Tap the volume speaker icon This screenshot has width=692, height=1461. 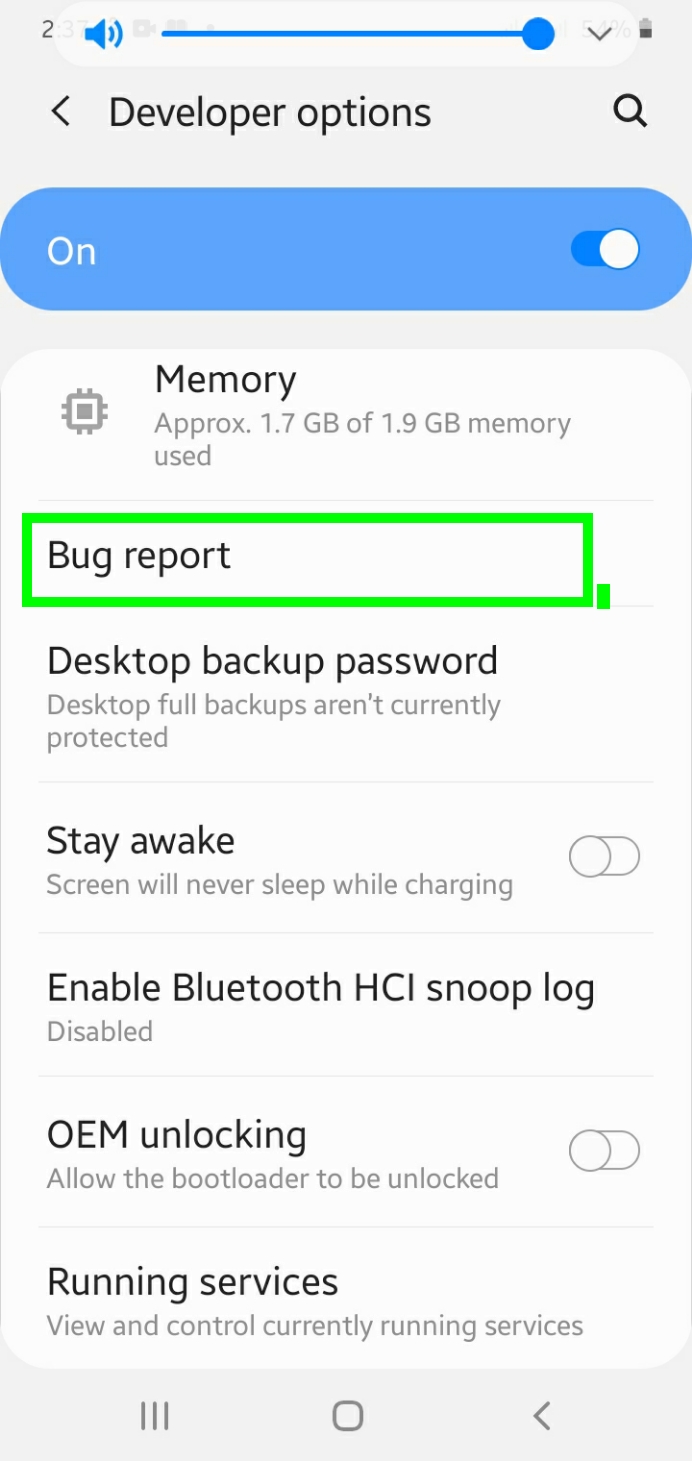[103, 35]
